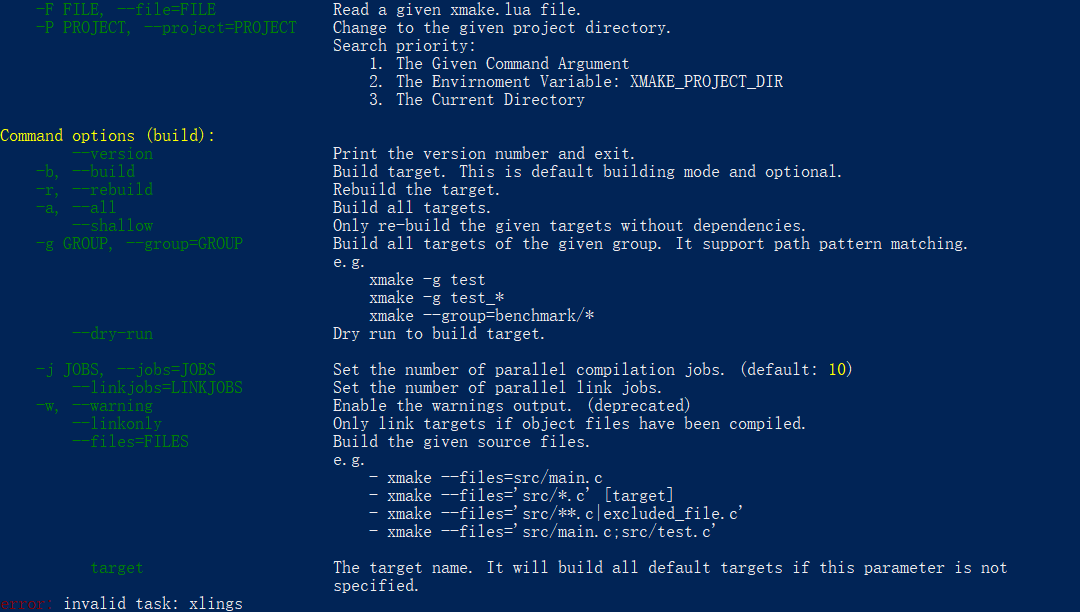This screenshot has height=612, width=1080.
Task: Click the 'invalid task: xlings' message
Action: pos(153,604)
